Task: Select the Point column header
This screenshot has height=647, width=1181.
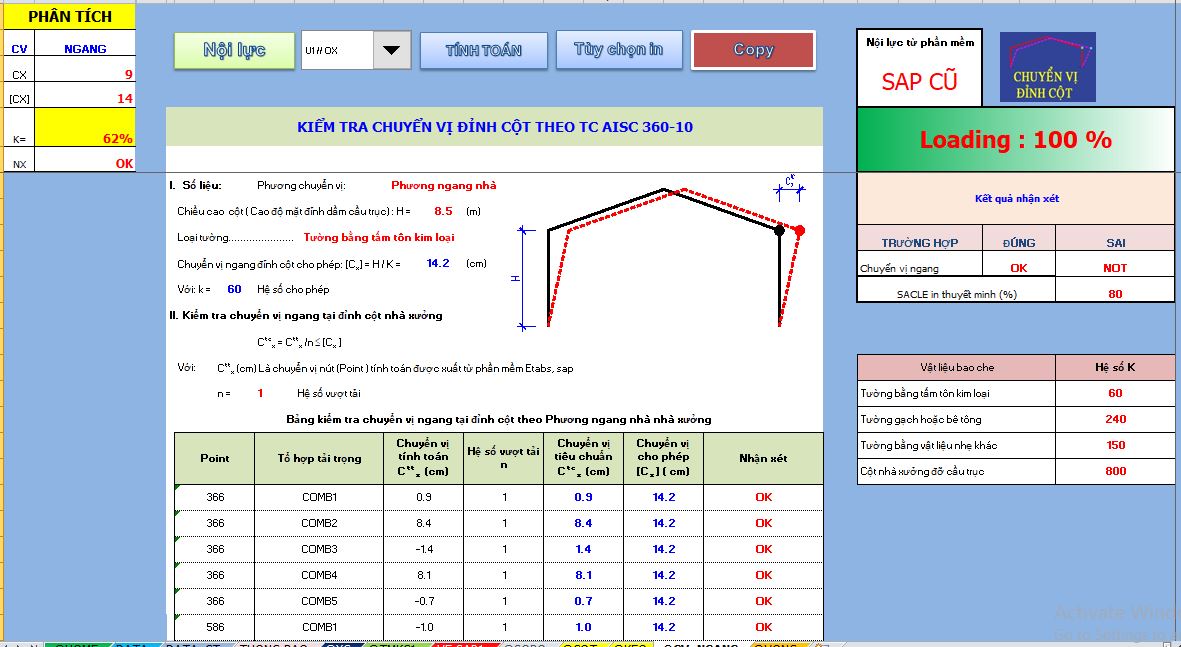Action: 215,458
